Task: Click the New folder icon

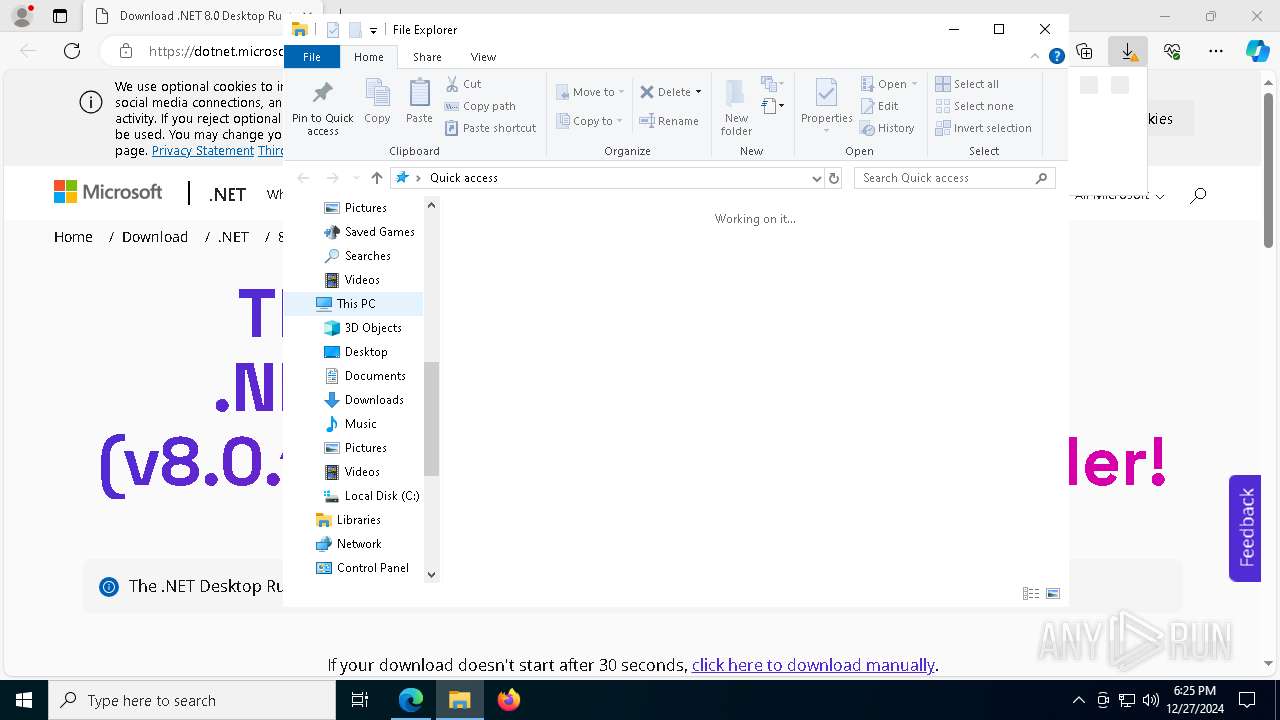Action: click(736, 107)
